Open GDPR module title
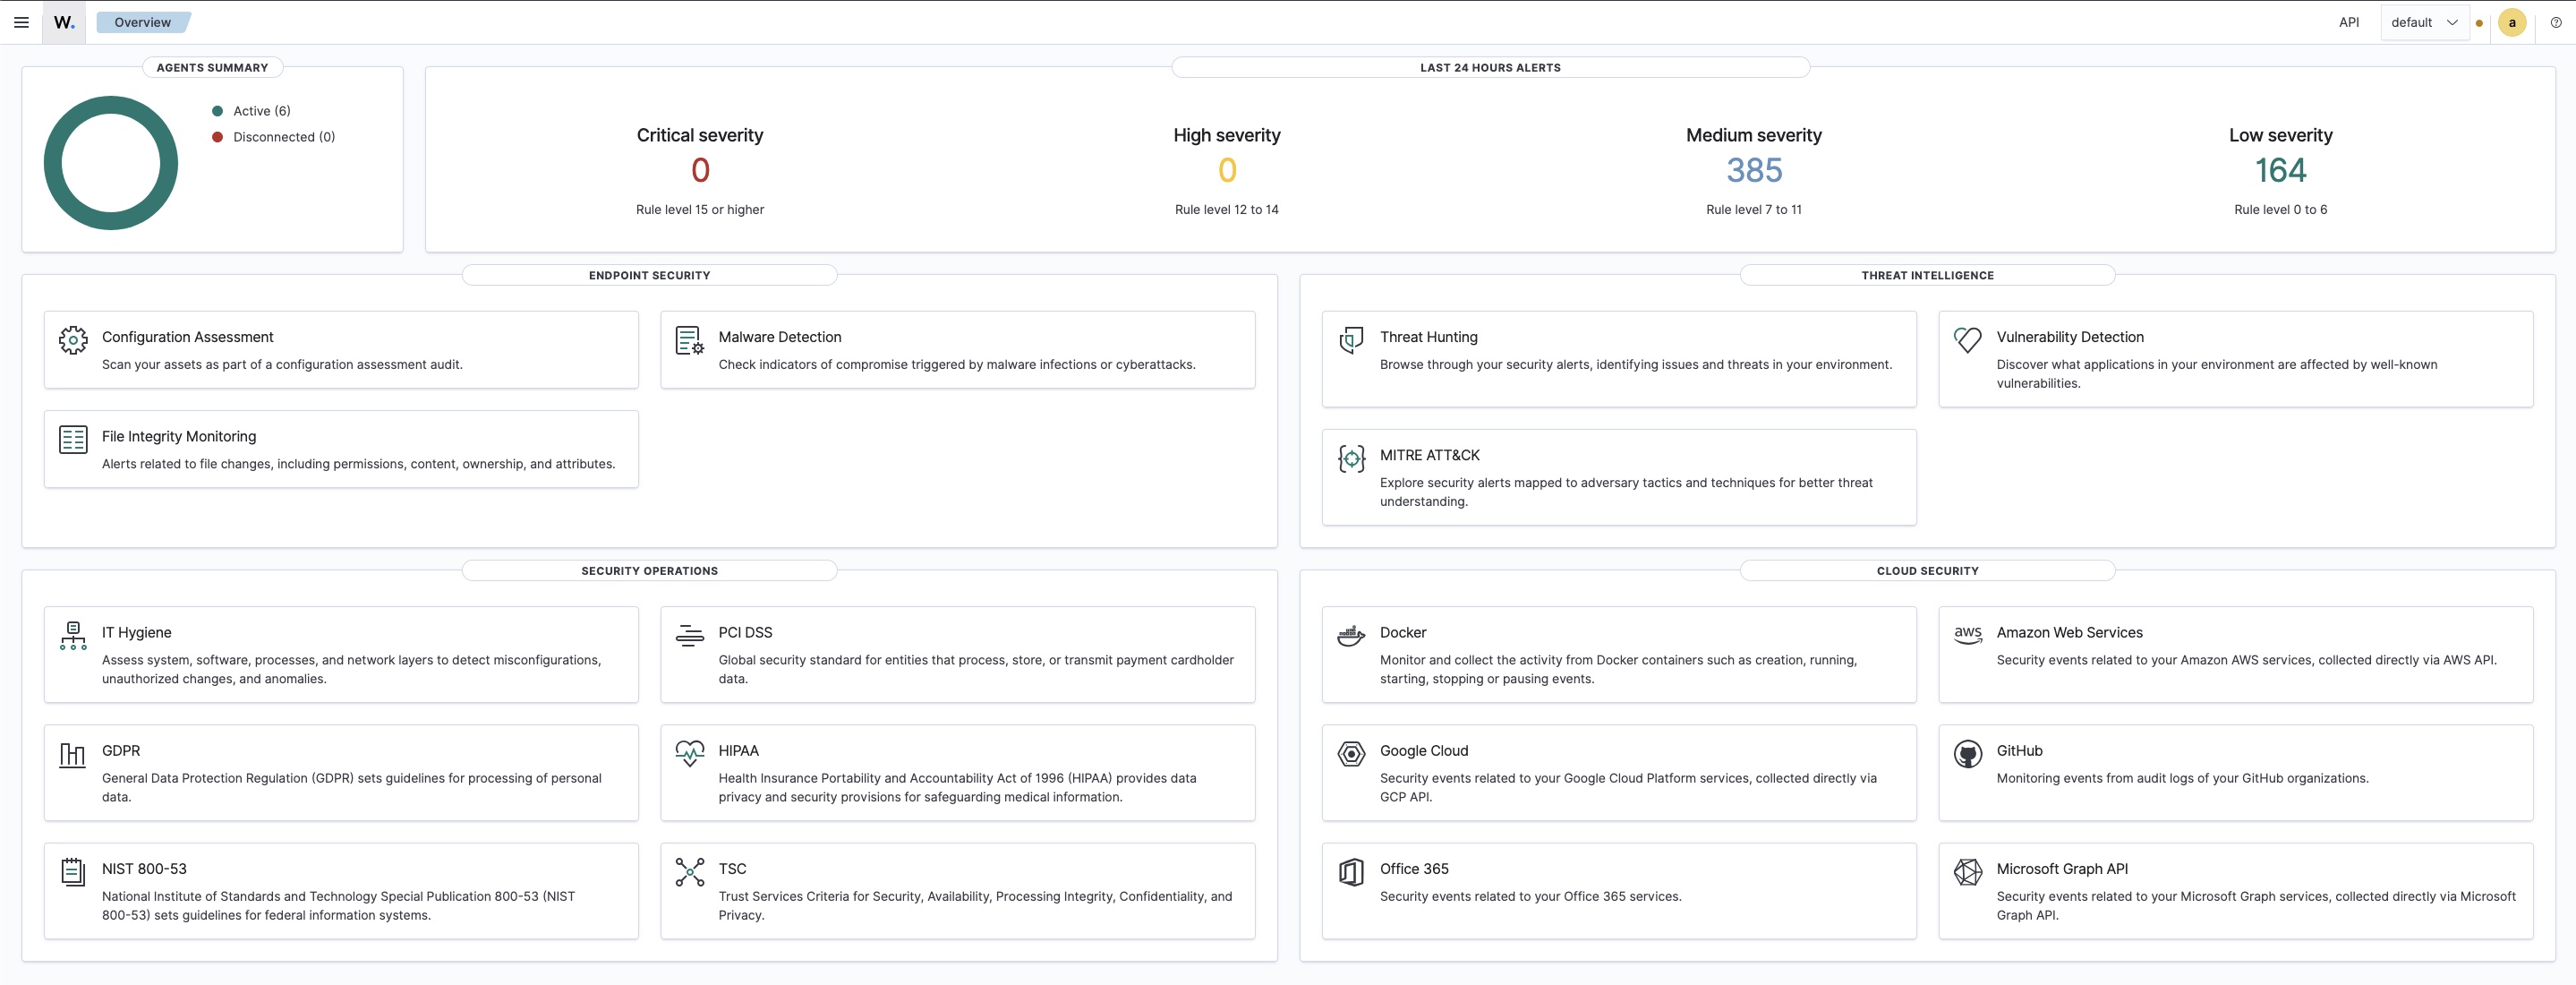The width and height of the screenshot is (2576, 985). (121, 750)
